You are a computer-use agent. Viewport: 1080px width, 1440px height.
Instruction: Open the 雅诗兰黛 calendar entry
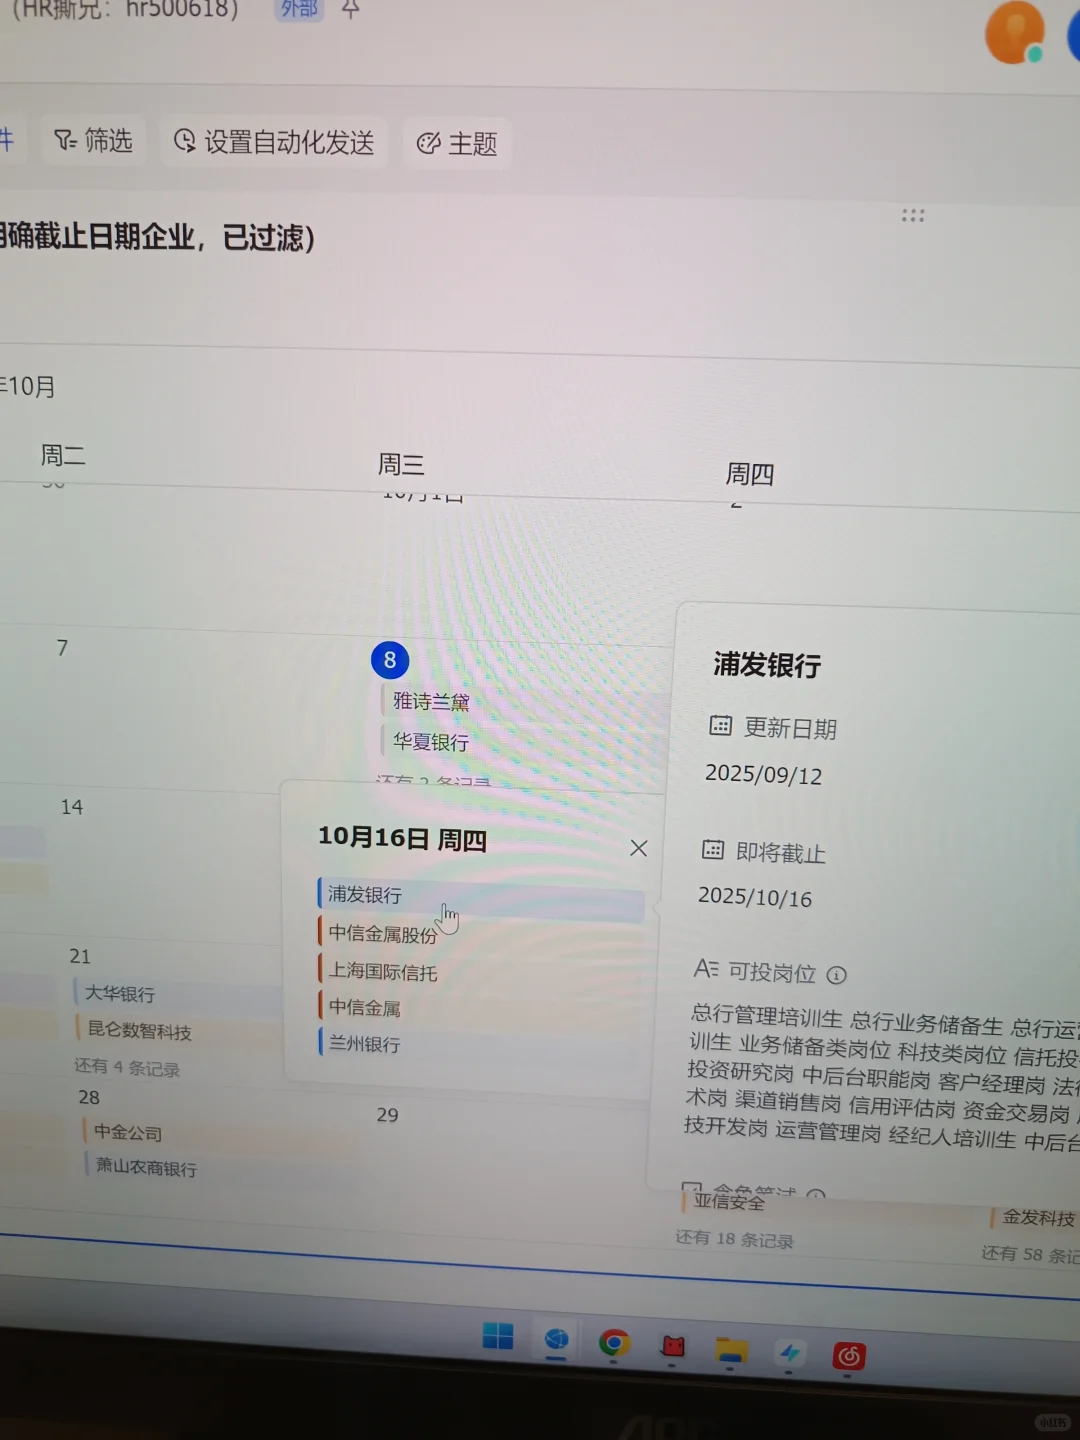point(430,701)
